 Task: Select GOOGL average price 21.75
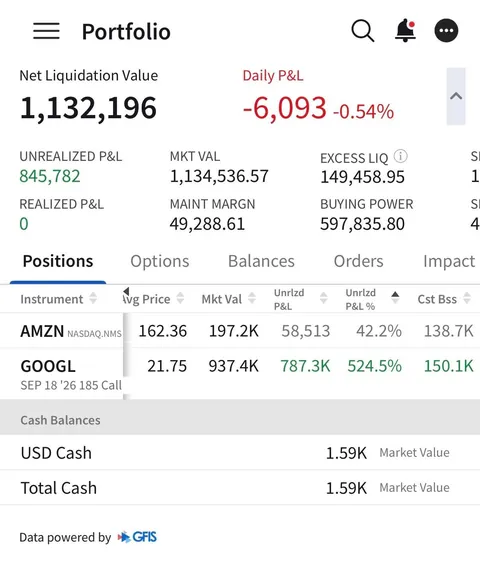[167, 366]
